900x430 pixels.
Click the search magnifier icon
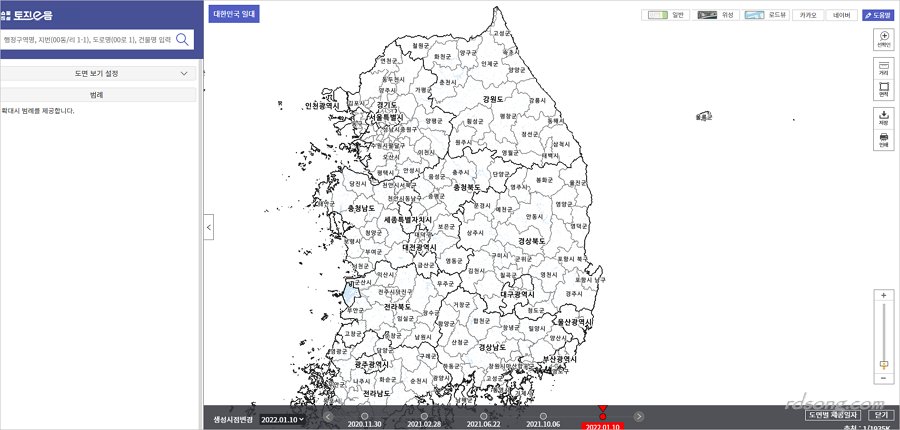click(x=183, y=39)
